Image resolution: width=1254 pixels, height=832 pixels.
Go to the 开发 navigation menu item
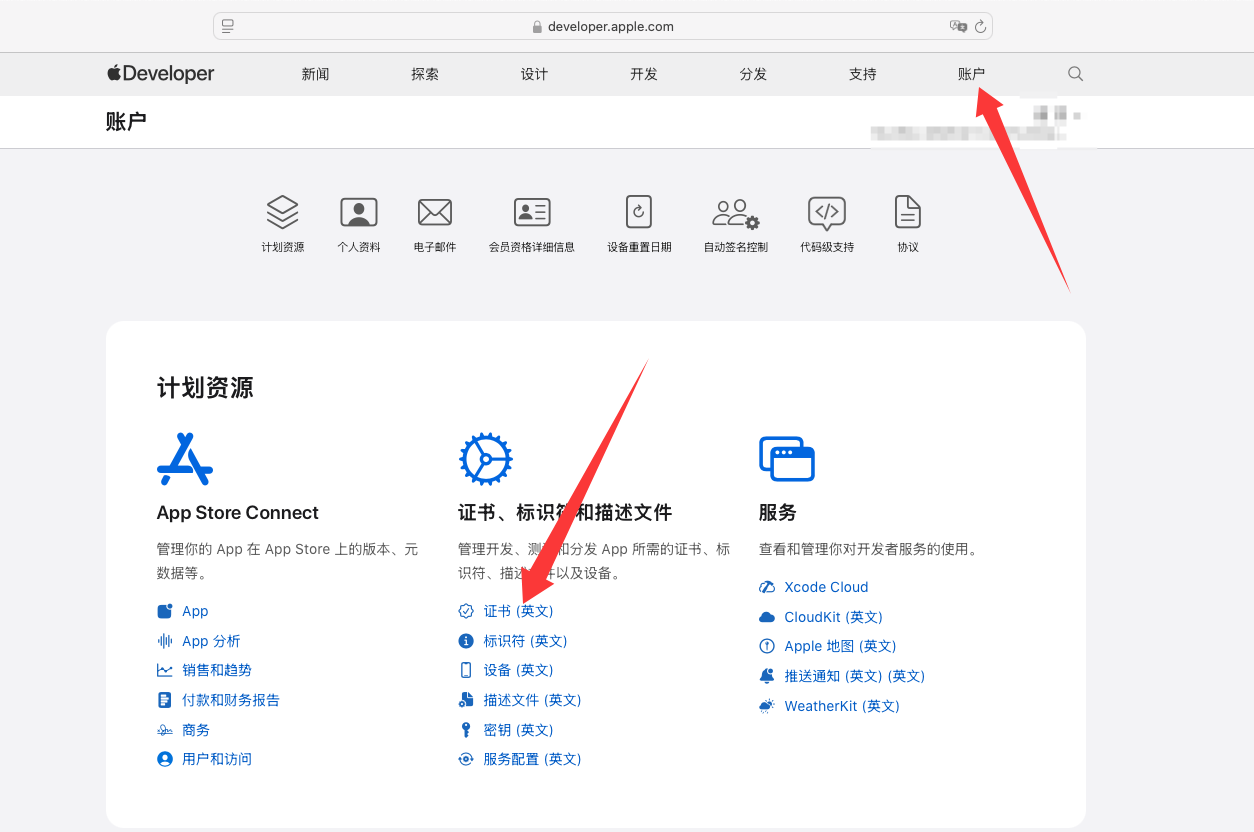644,74
